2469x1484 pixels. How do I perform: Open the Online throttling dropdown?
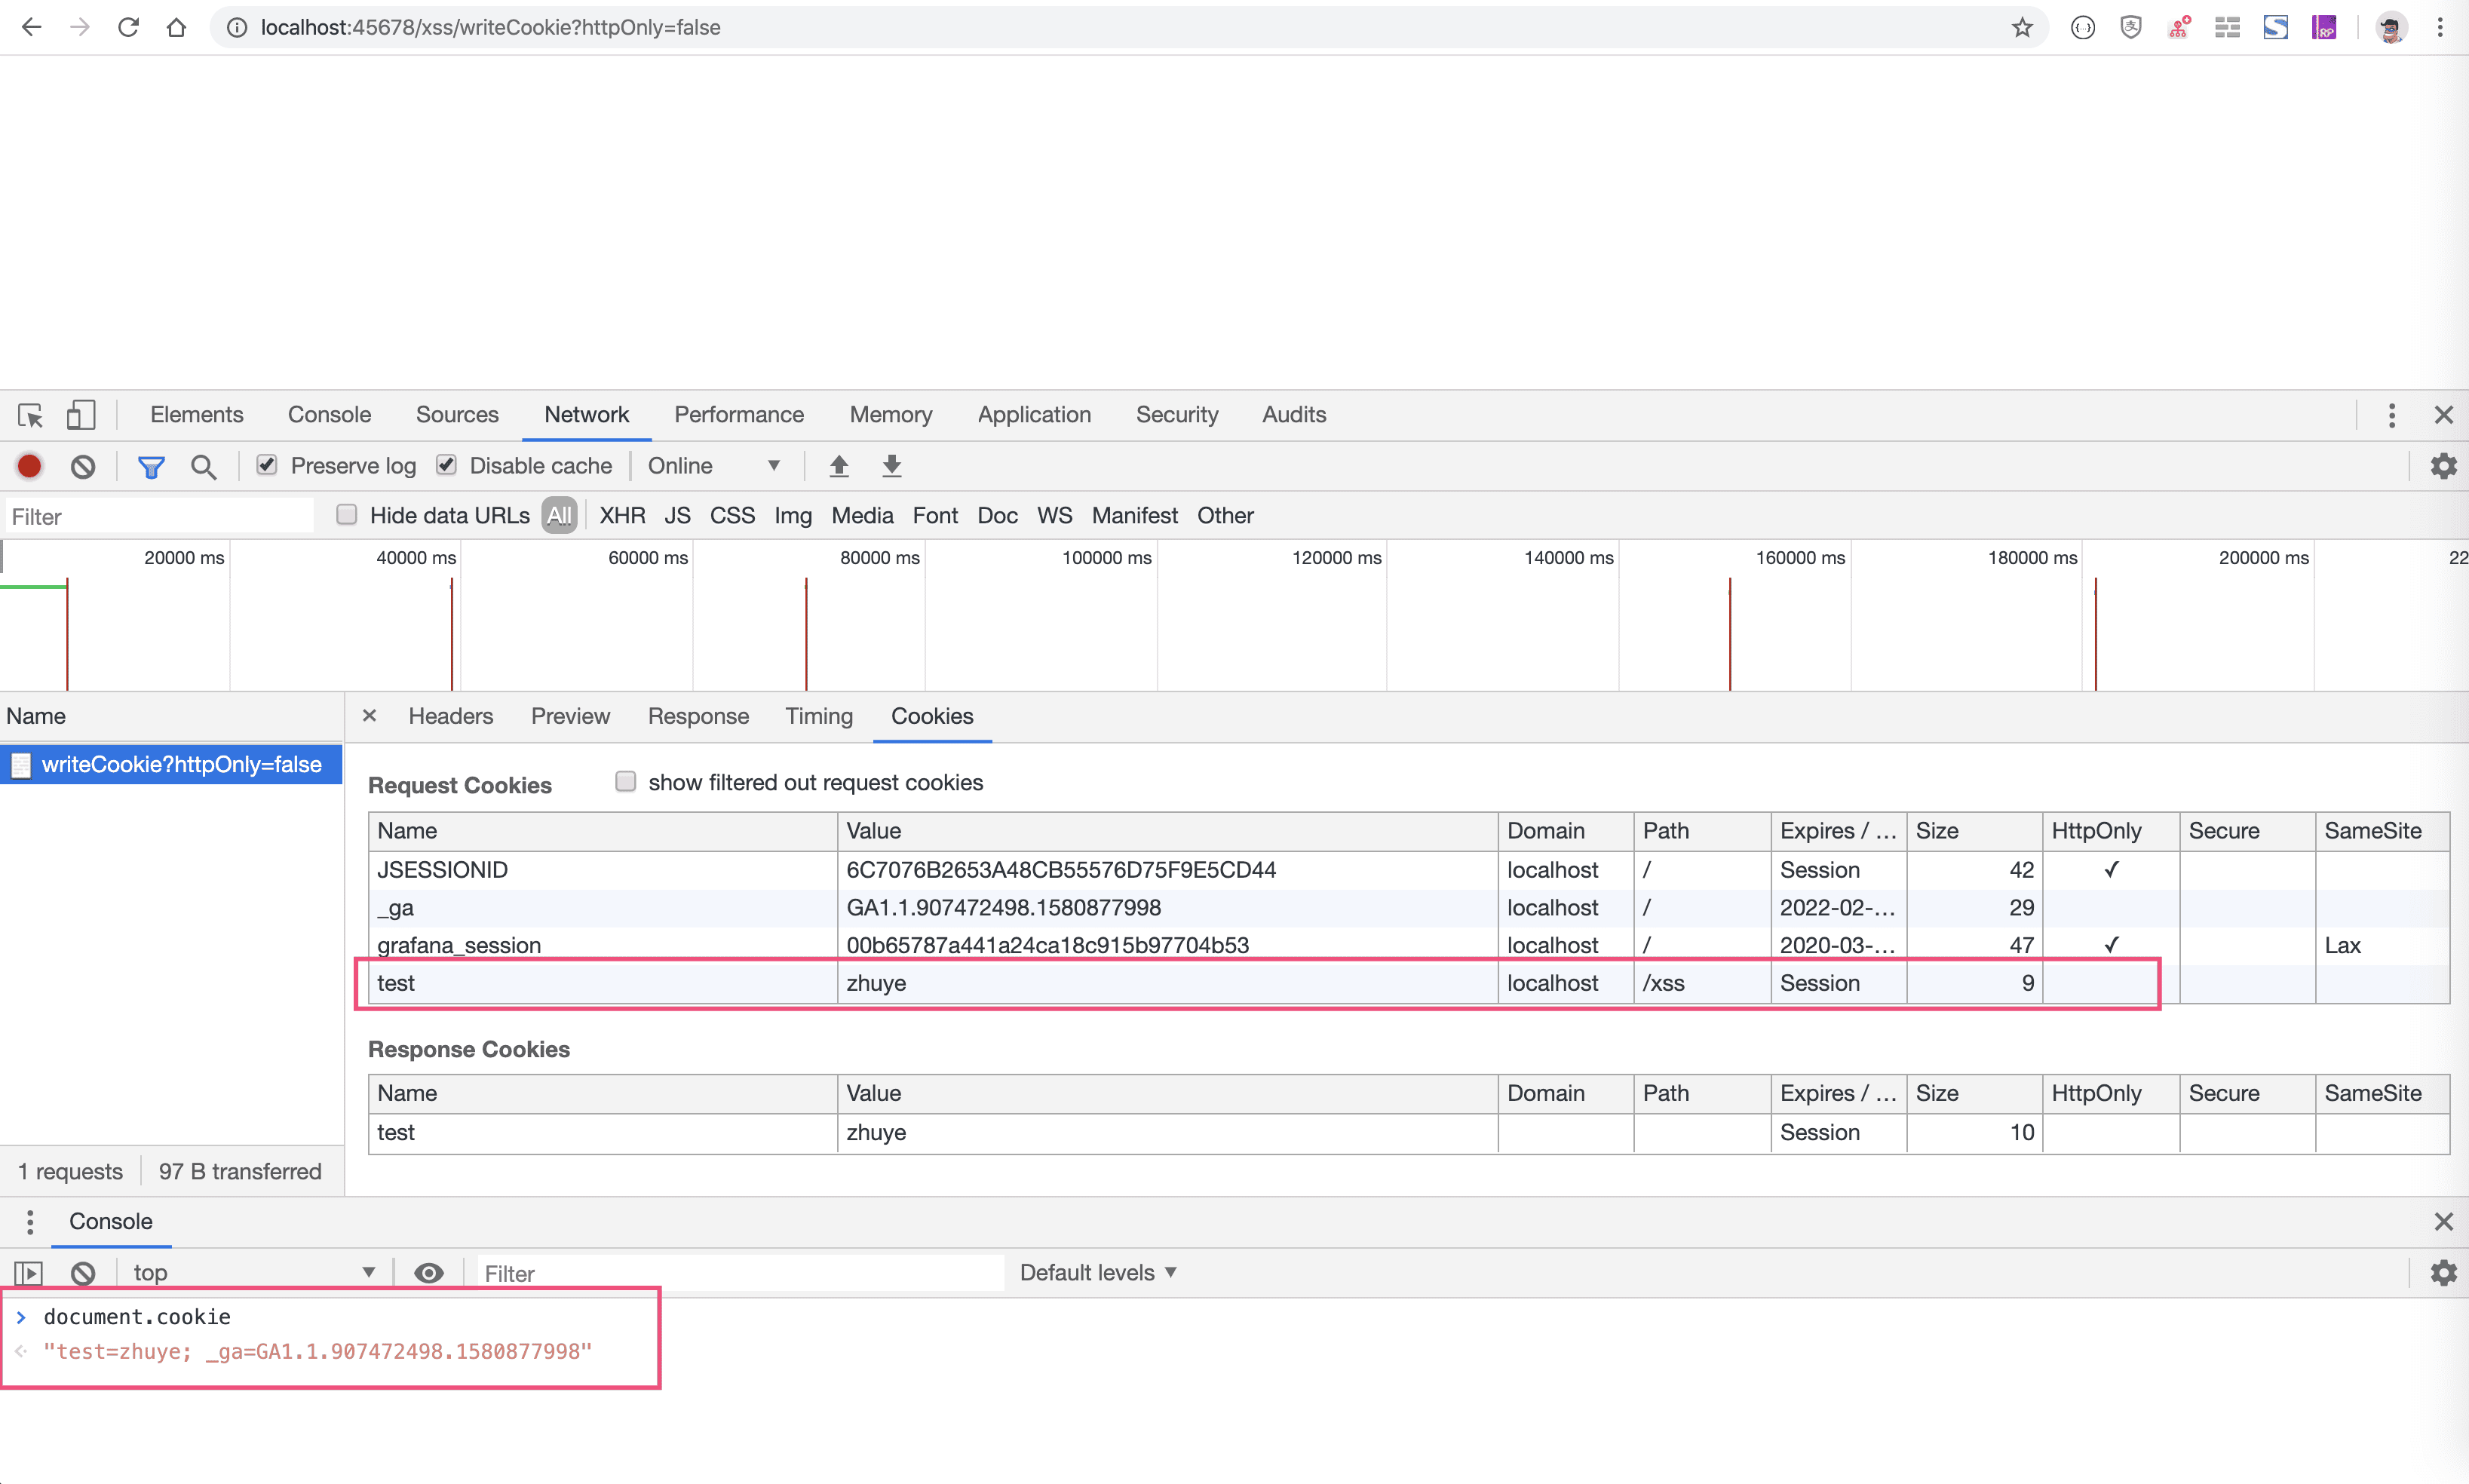713,466
